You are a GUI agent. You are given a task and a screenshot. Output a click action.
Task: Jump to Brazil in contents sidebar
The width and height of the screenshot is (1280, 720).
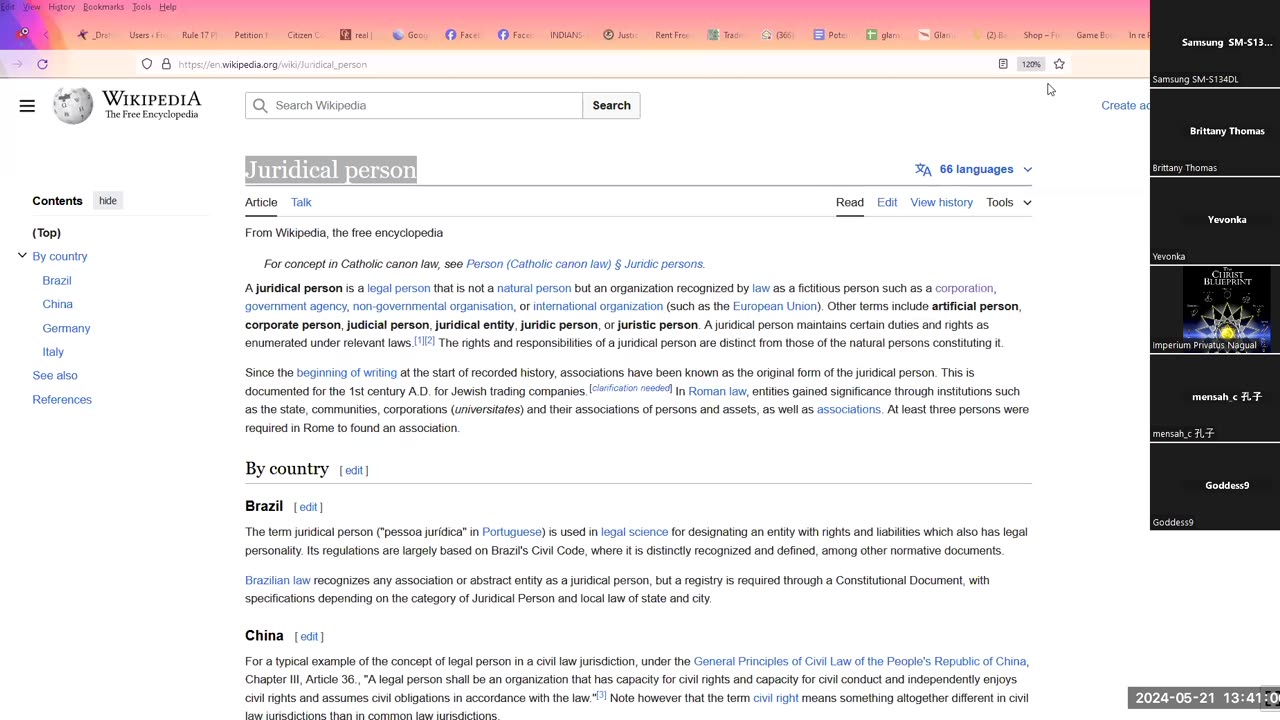[57, 280]
